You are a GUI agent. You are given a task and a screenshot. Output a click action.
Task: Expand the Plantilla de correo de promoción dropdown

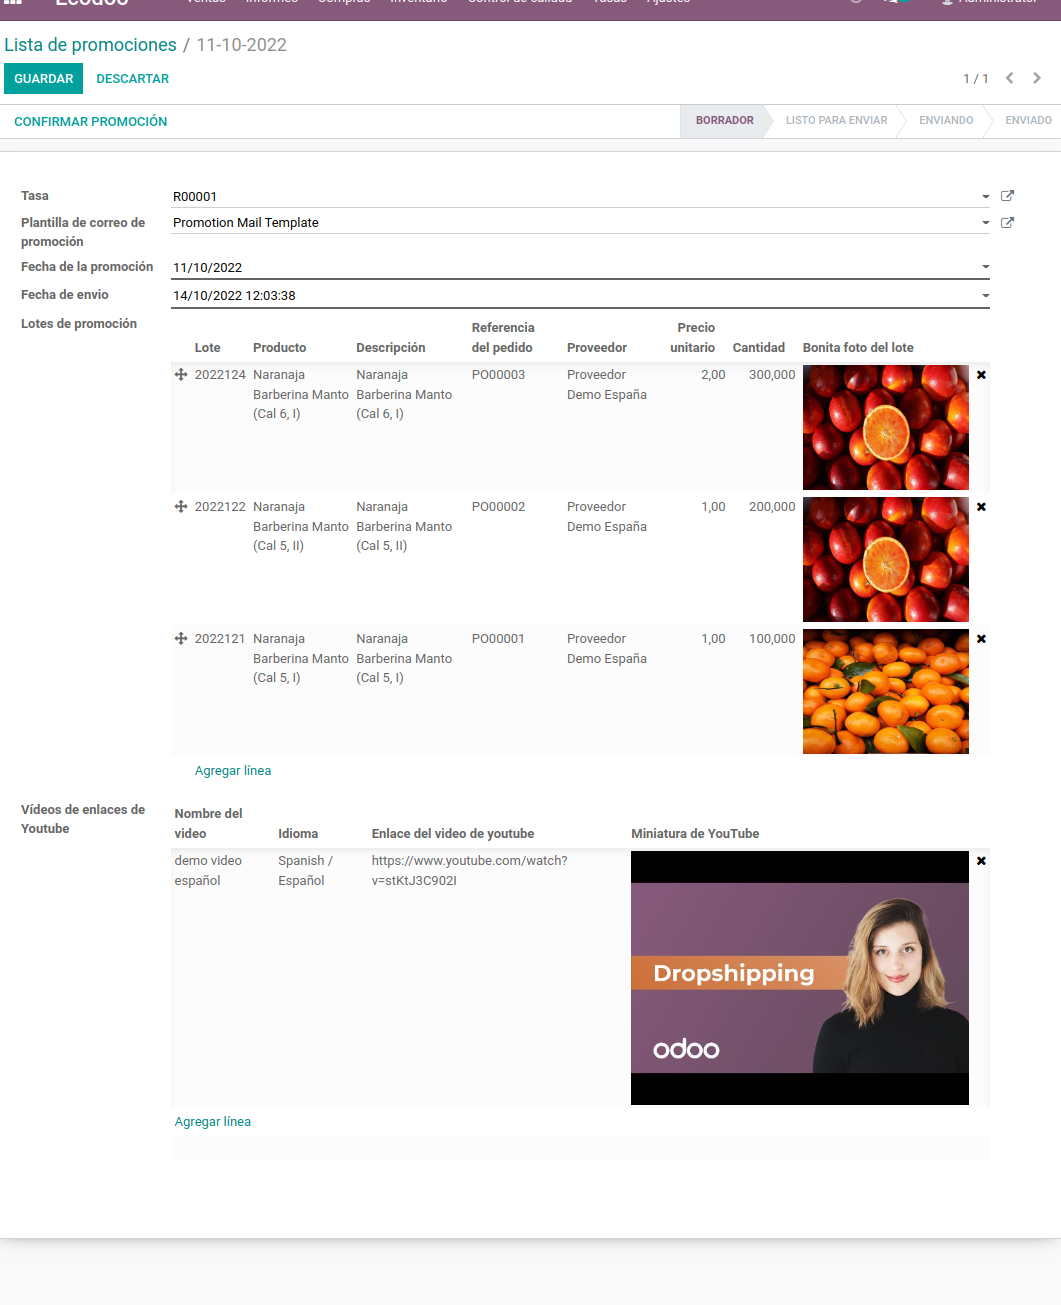tap(985, 223)
